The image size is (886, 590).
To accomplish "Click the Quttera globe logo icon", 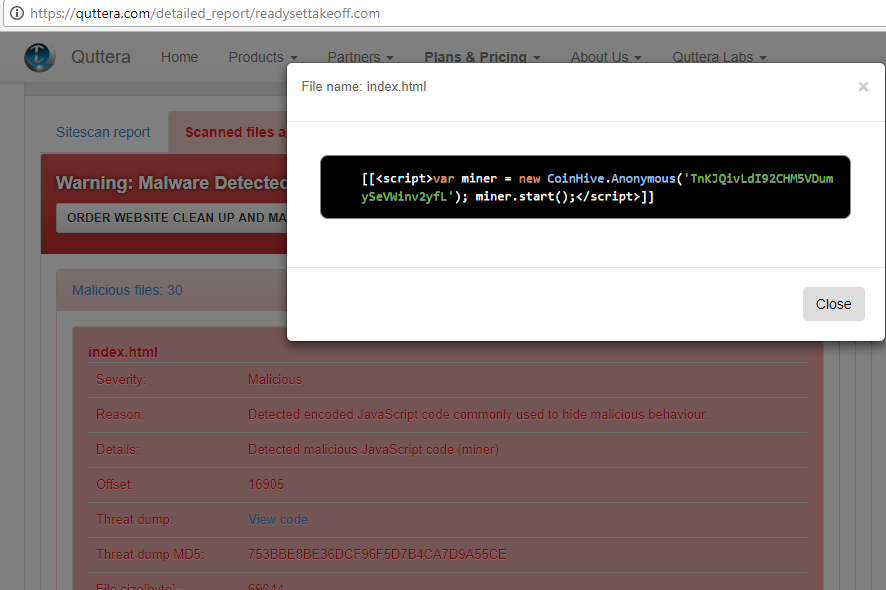I will pos(40,57).
